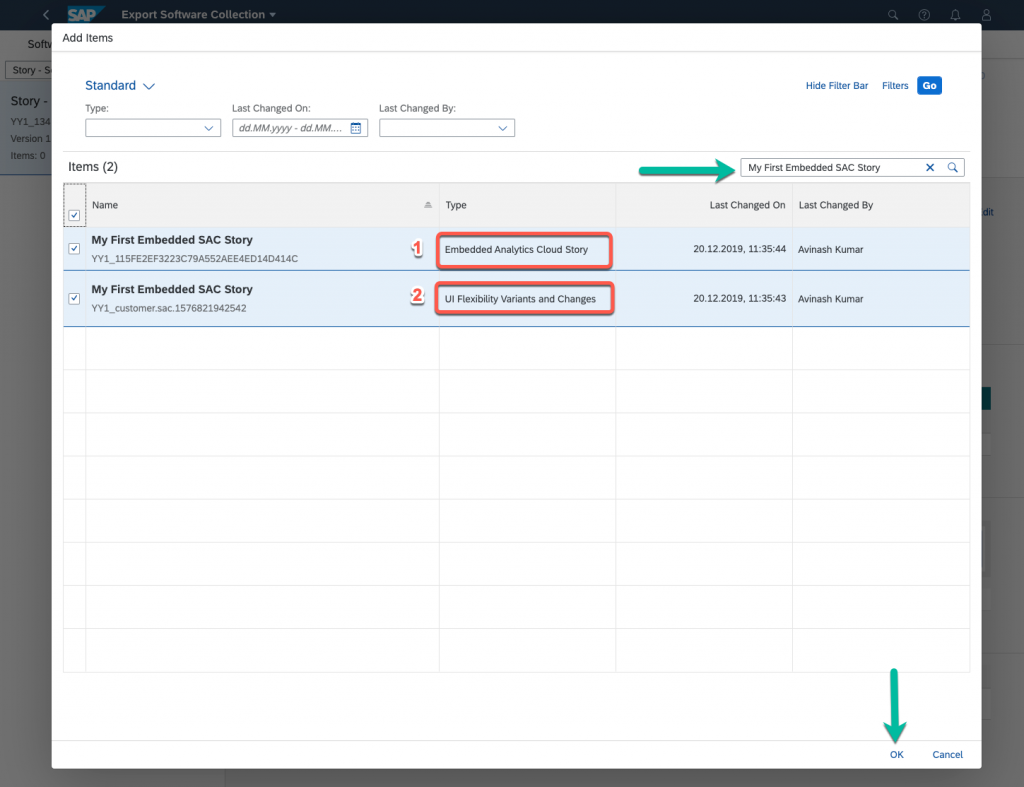Click the Add Items dialog title
The image size is (1024, 787).
[x=88, y=38]
